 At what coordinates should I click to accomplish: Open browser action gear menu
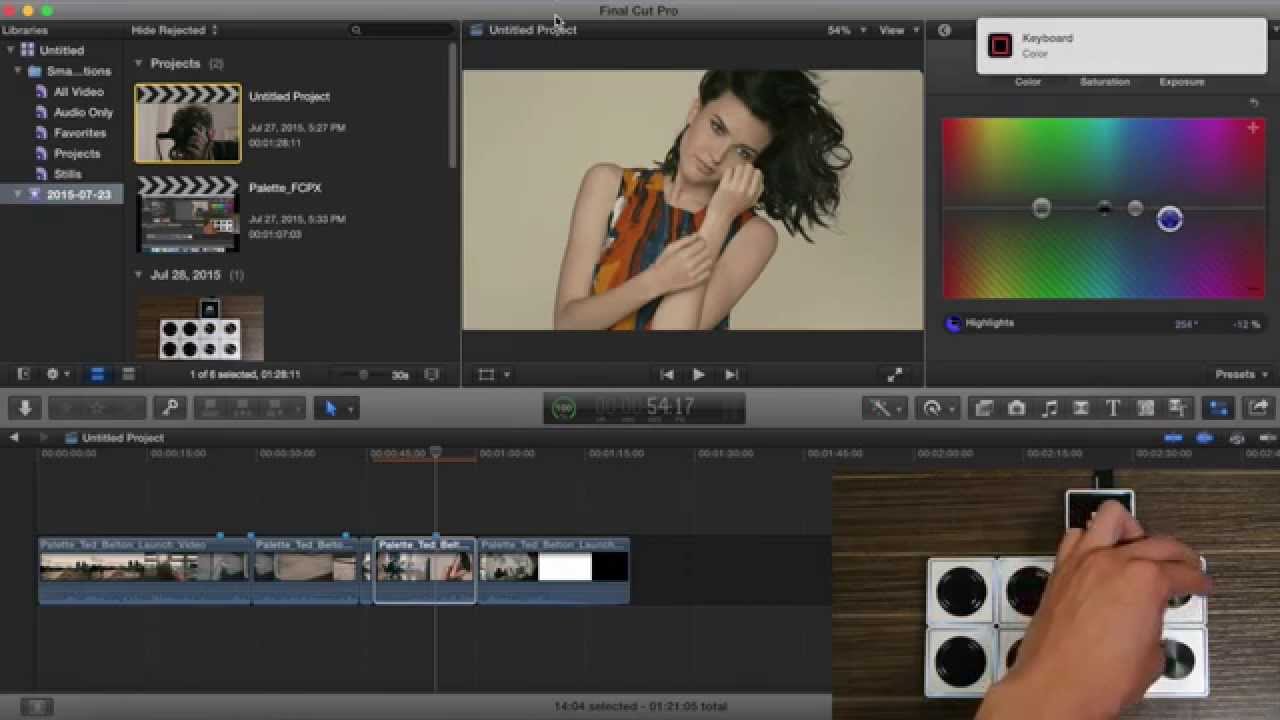pyautogui.click(x=57, y=375)
